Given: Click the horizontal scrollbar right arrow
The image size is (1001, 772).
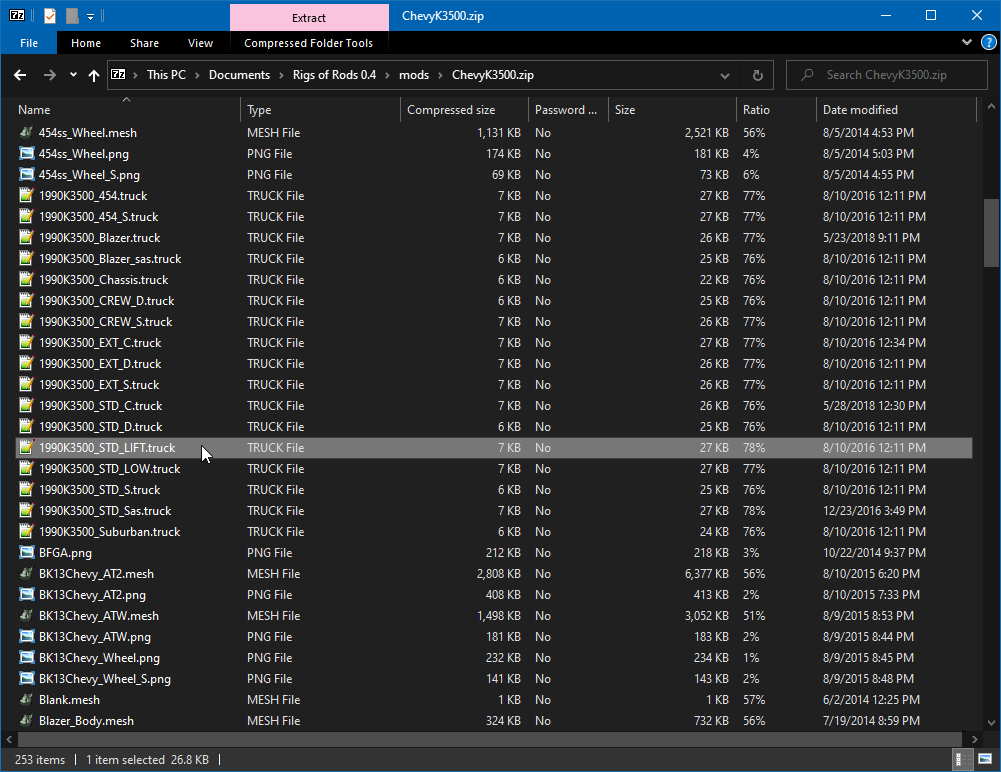Looking at the screenshot, I should [974, 739].
